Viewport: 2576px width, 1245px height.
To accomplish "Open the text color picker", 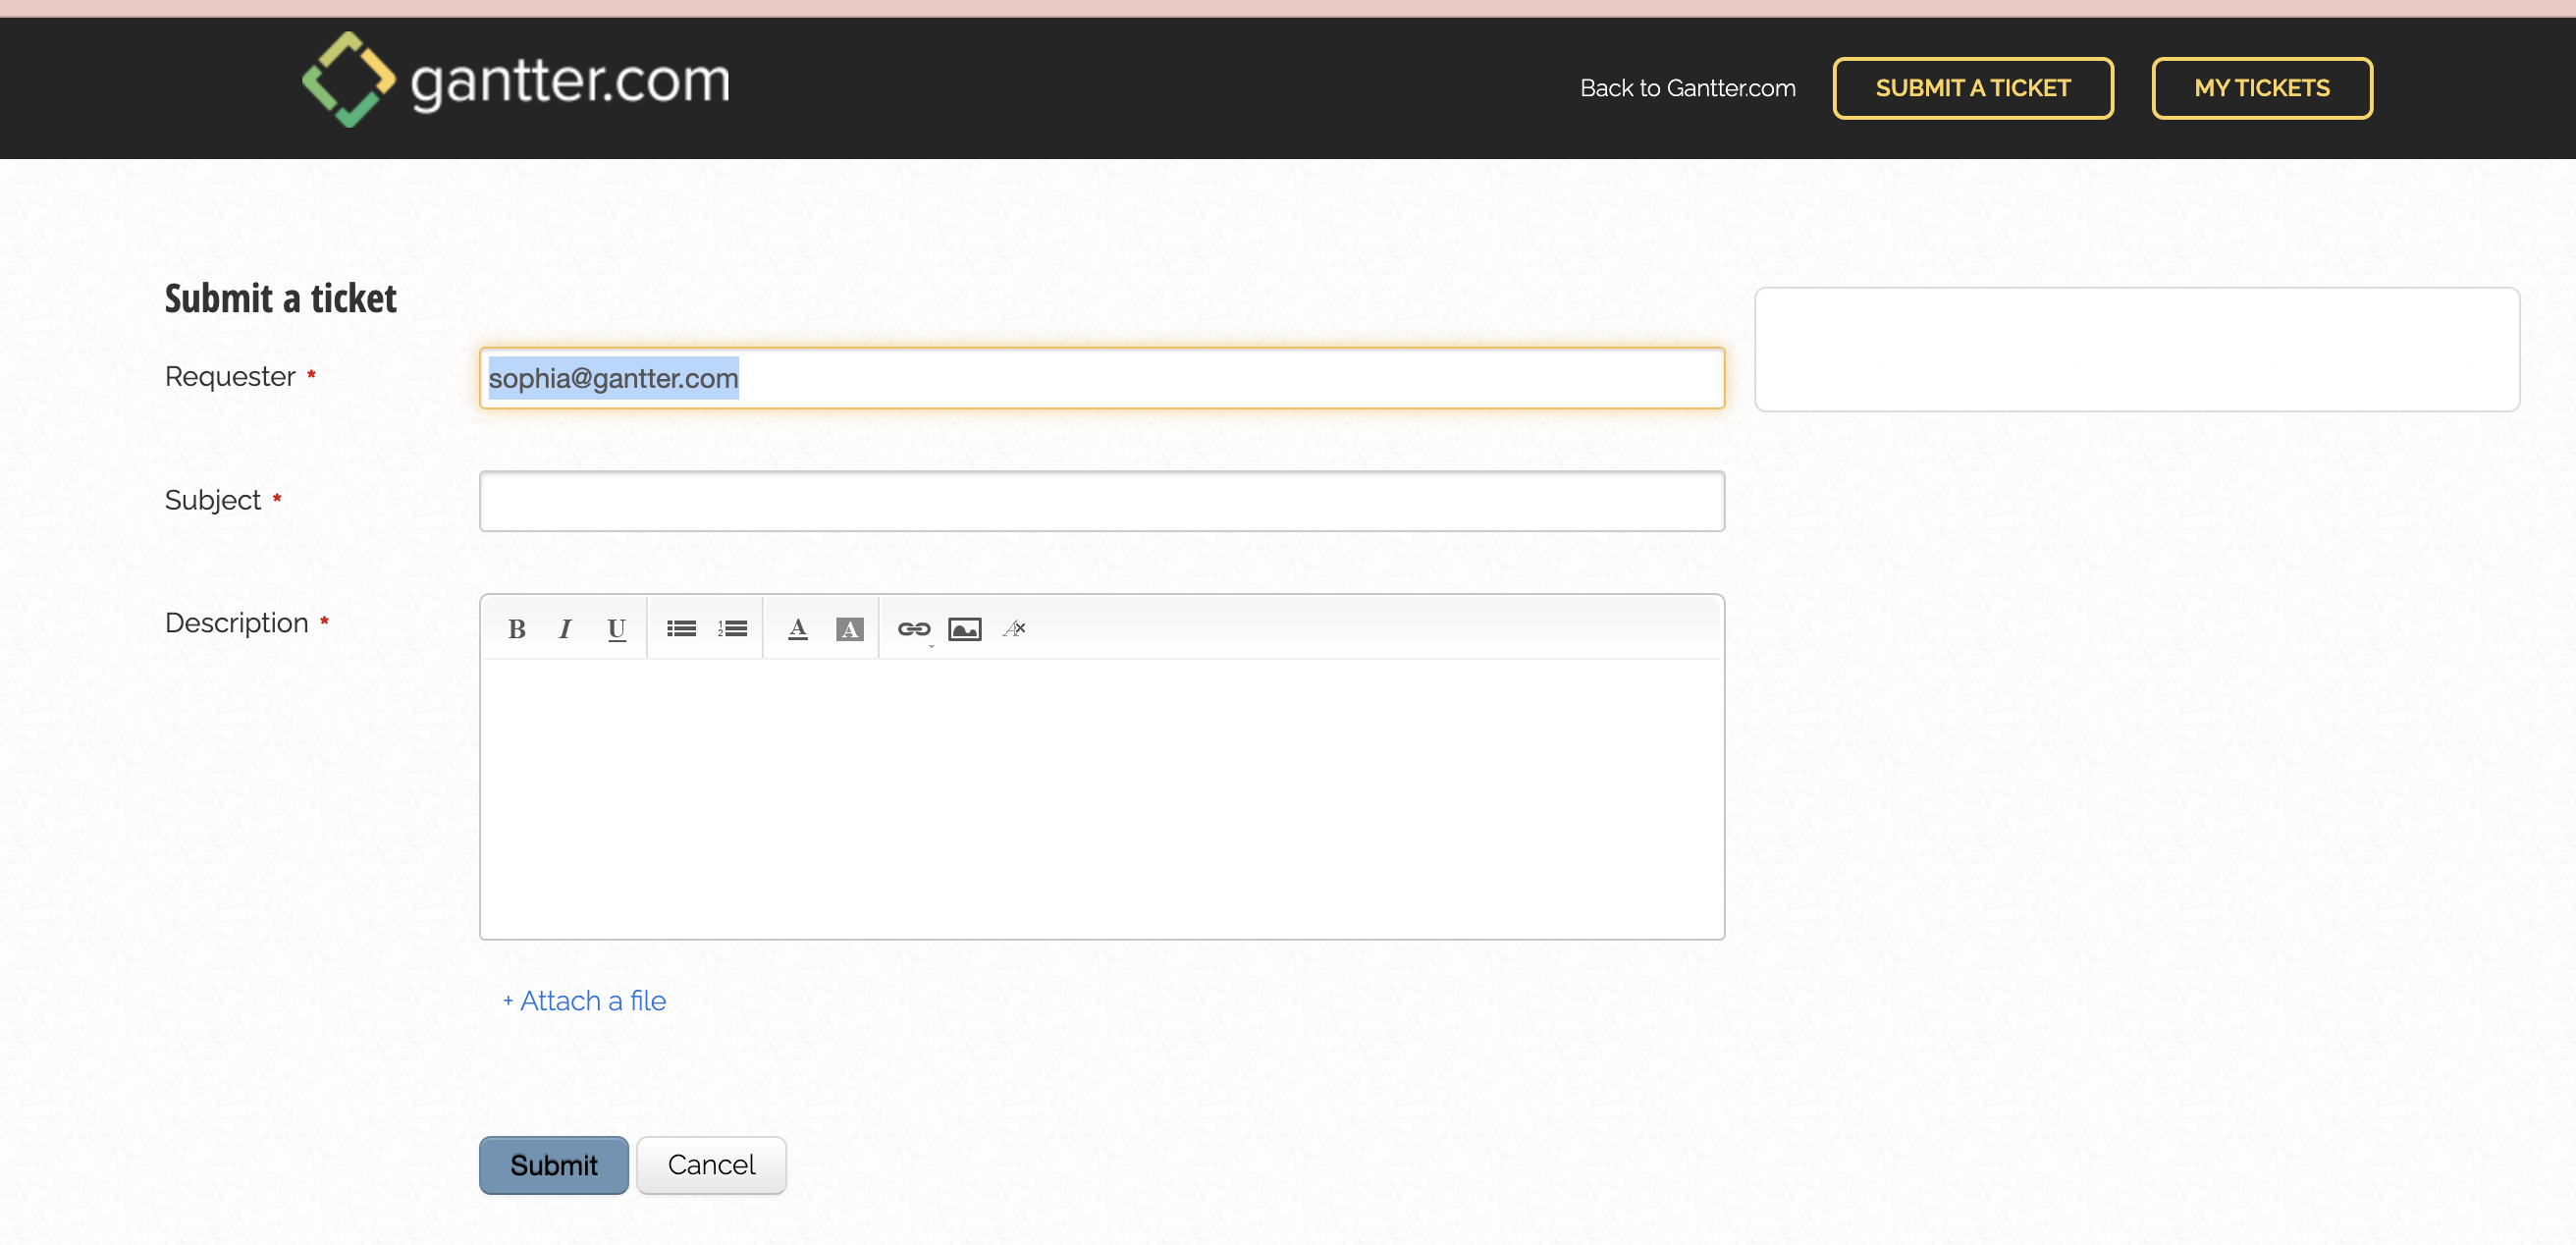I will pyautogui.click(x=797, y=629).
